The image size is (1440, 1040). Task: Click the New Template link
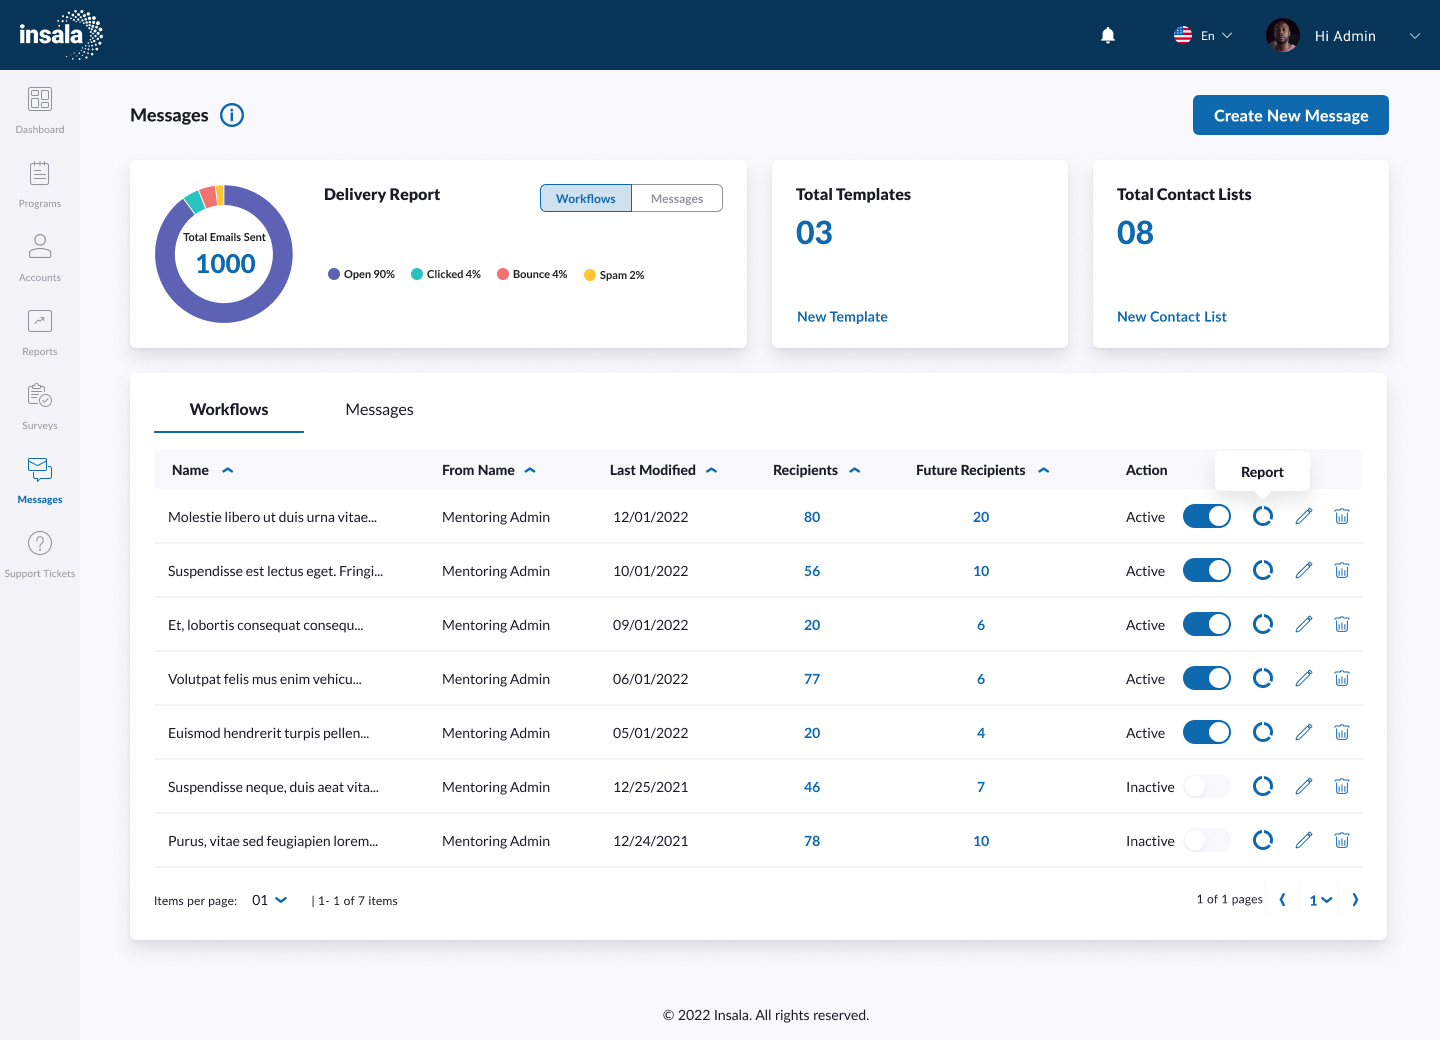(x=842, y=316)
